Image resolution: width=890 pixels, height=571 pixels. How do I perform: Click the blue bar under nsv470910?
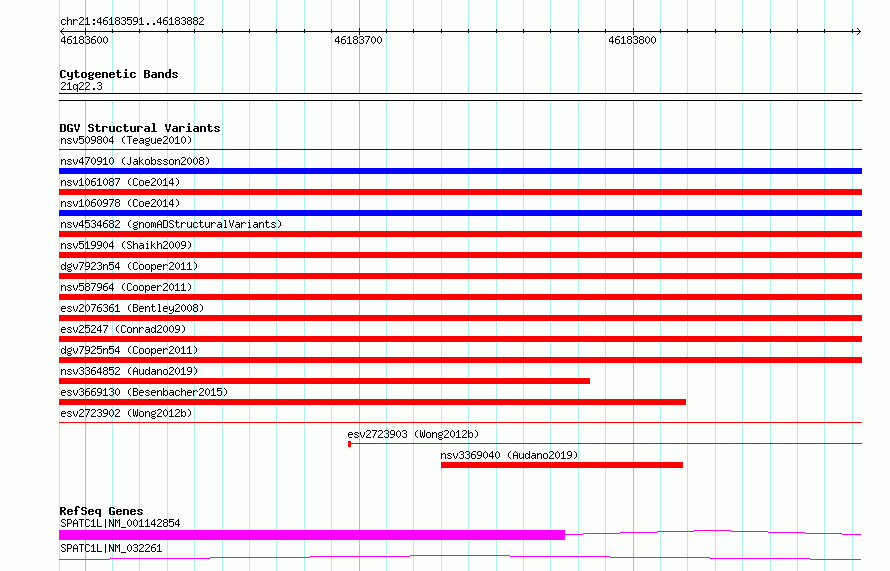pos(460,171)
